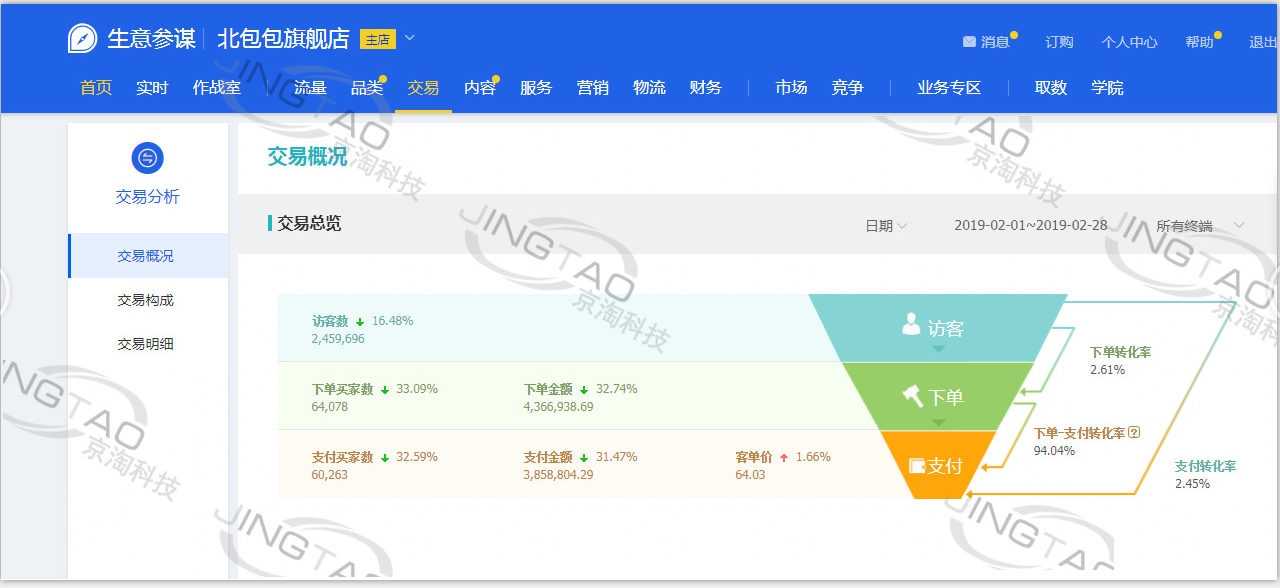Switch to the 流量 navigation tab
This screenshot has height=588, width=1280.
pyautogui.click(x=310, y=88)
